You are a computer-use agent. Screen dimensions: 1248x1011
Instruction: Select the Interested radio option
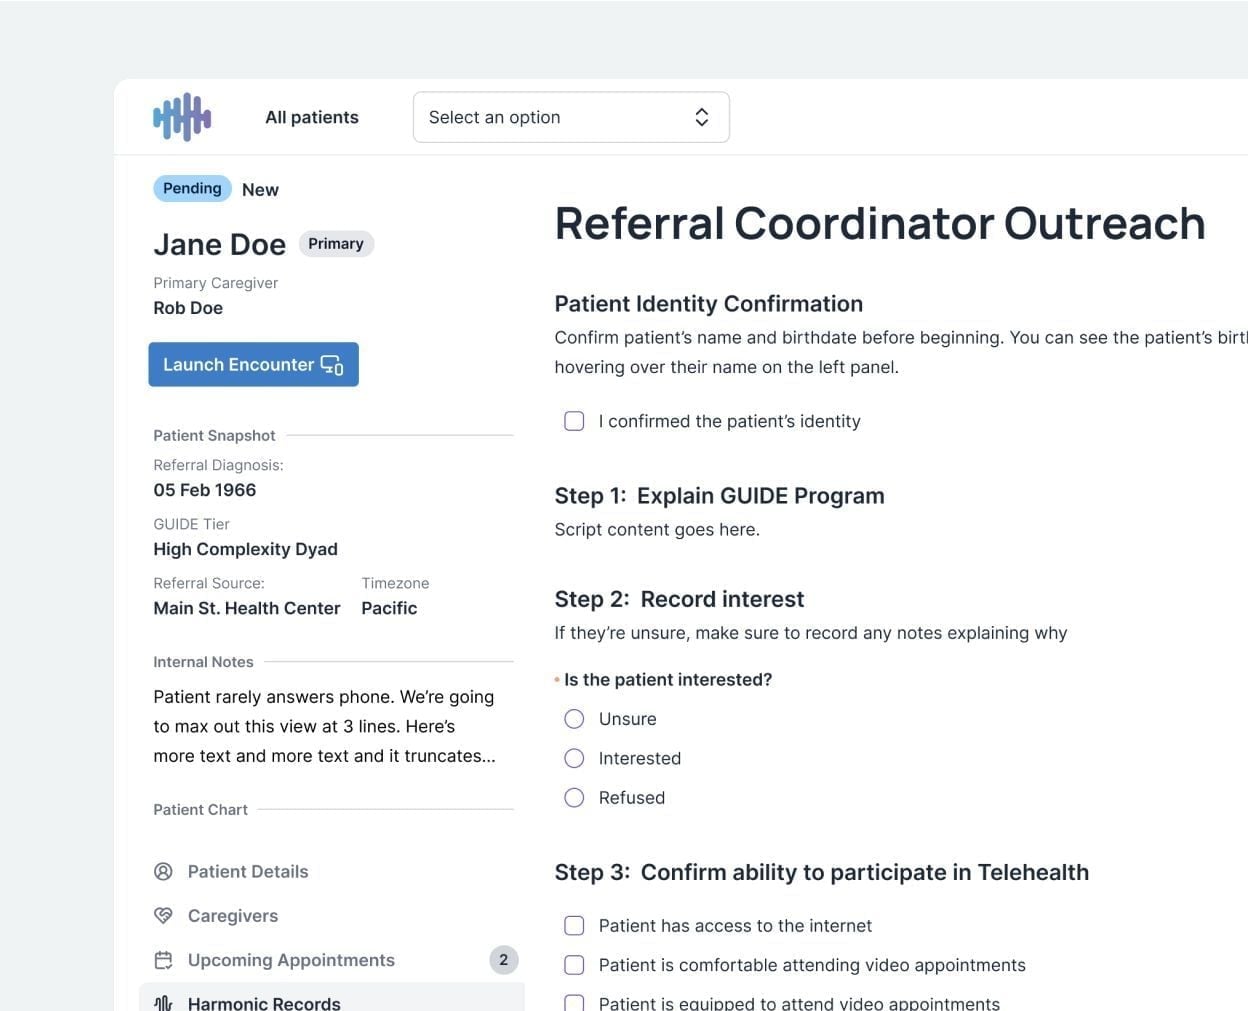click(x=574, y=758)
